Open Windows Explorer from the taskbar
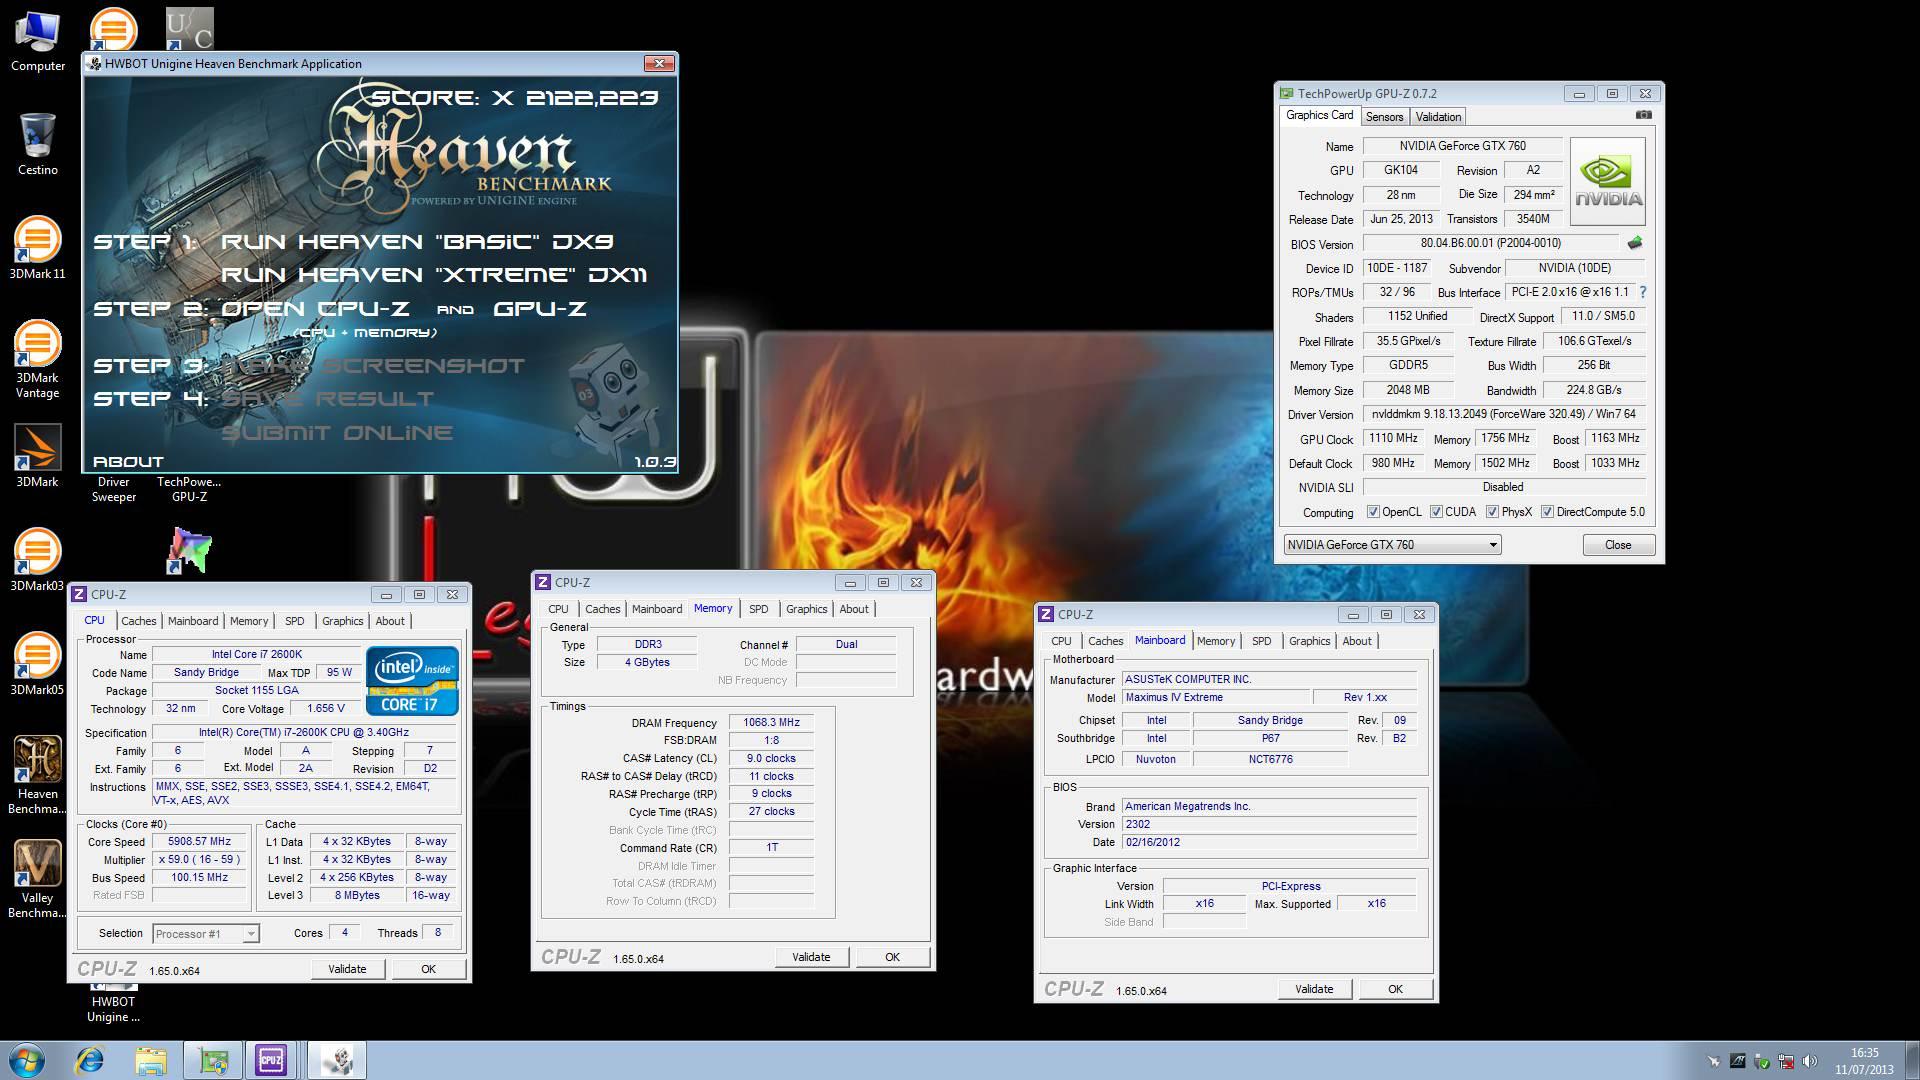The height and width of the screenshot is (1080, 1920). 151,1060
